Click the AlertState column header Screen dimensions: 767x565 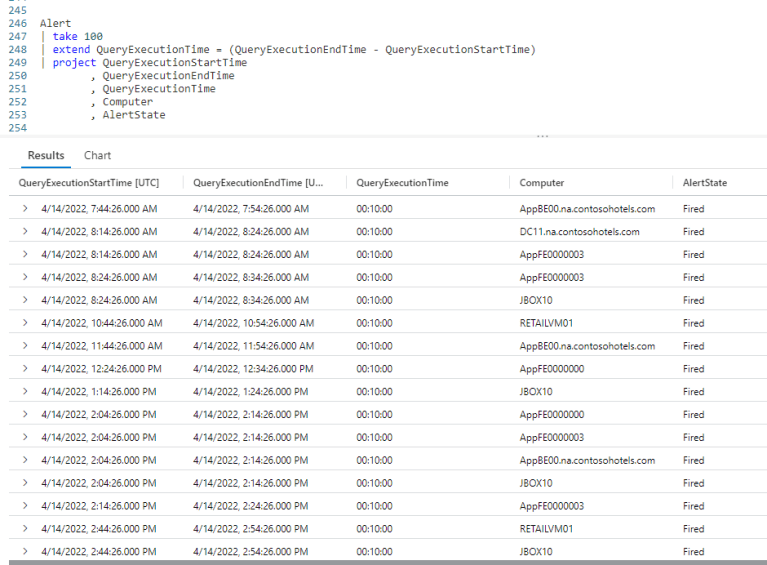(705, 183)
